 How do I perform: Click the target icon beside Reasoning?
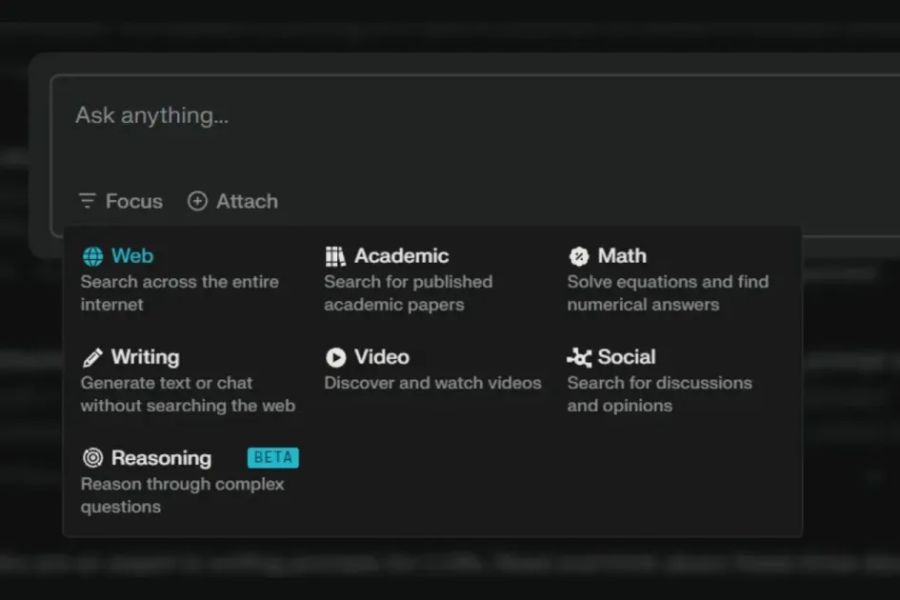point(92,458)
